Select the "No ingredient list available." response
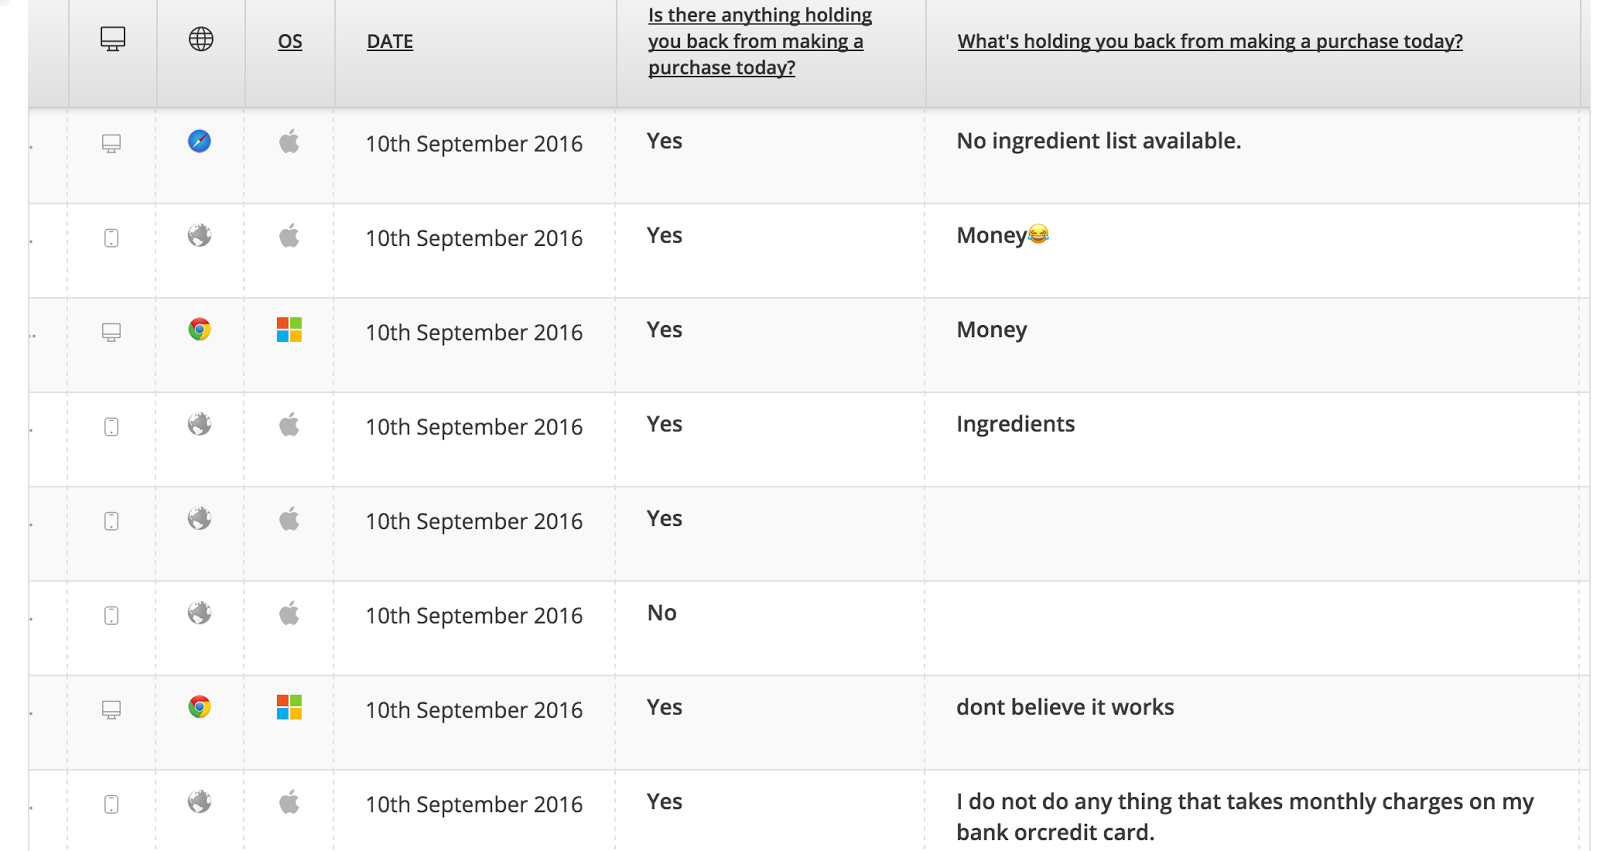The height and width of the screenshot is (851, 1600). pyautogui.click(x=1098, y=141)
